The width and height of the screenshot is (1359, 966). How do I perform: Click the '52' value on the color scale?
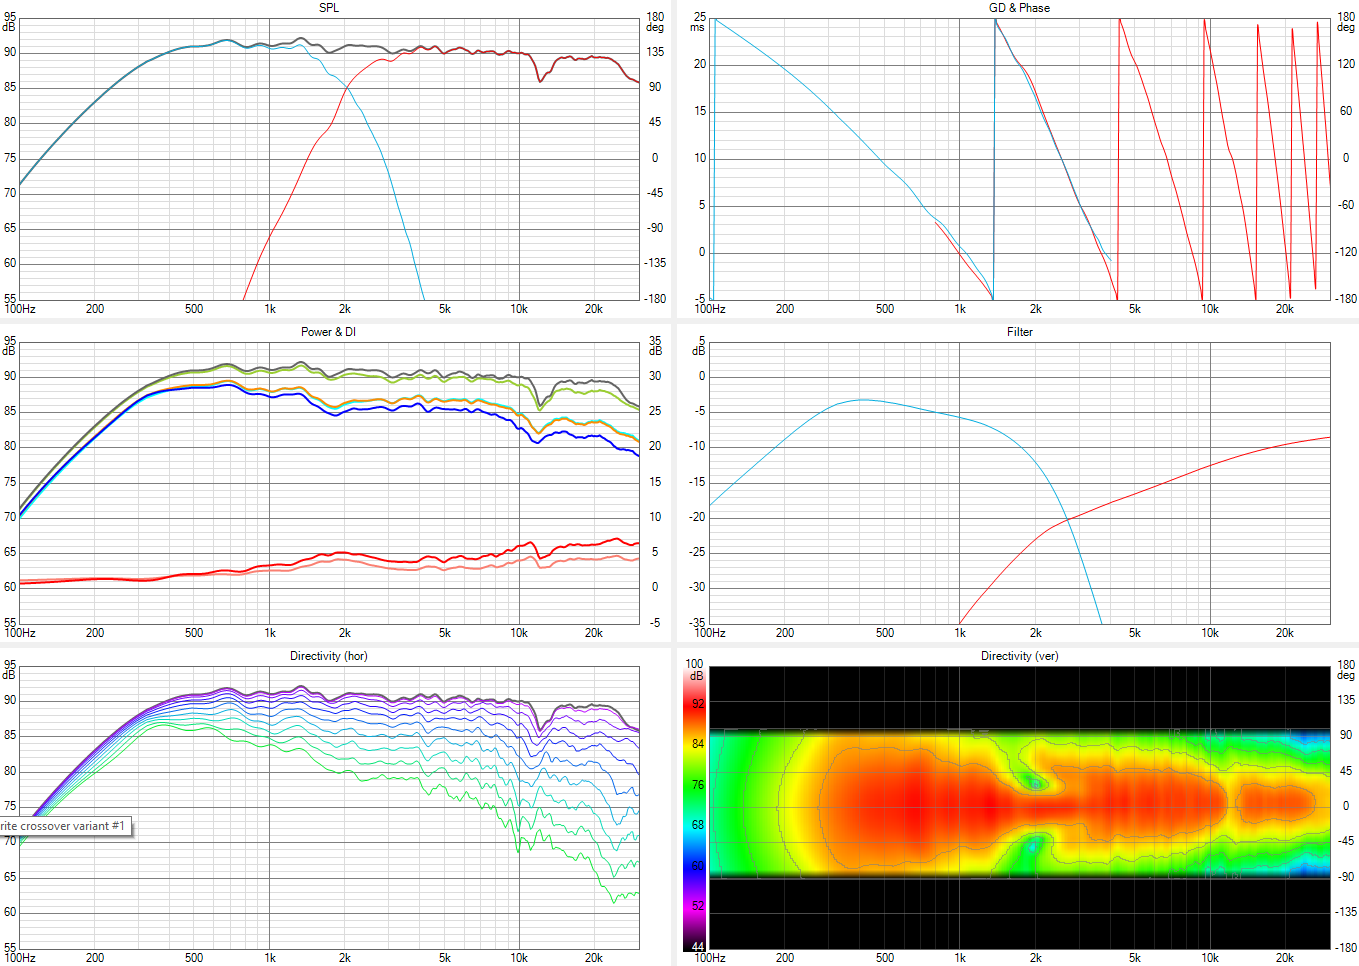698,906
